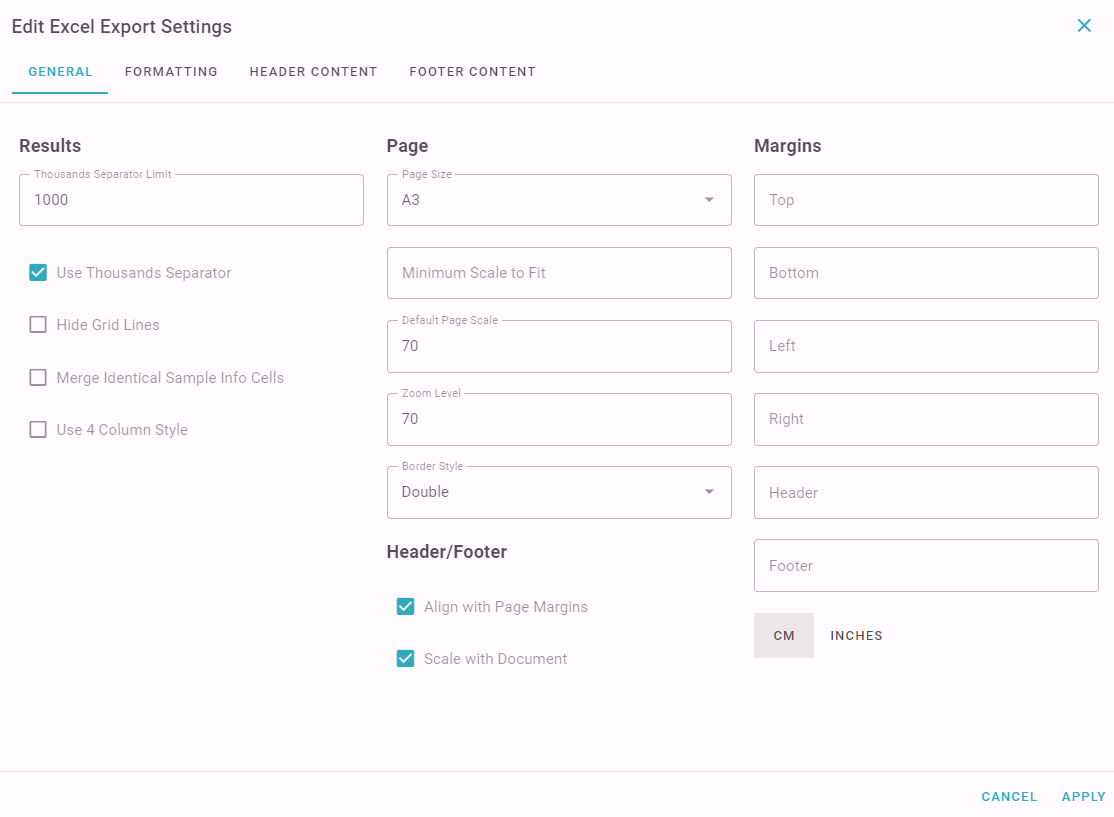Viewport: 1114px width, 817px height.
Task: Uncheck Align with Page Margins
Action: coord(405,607)
